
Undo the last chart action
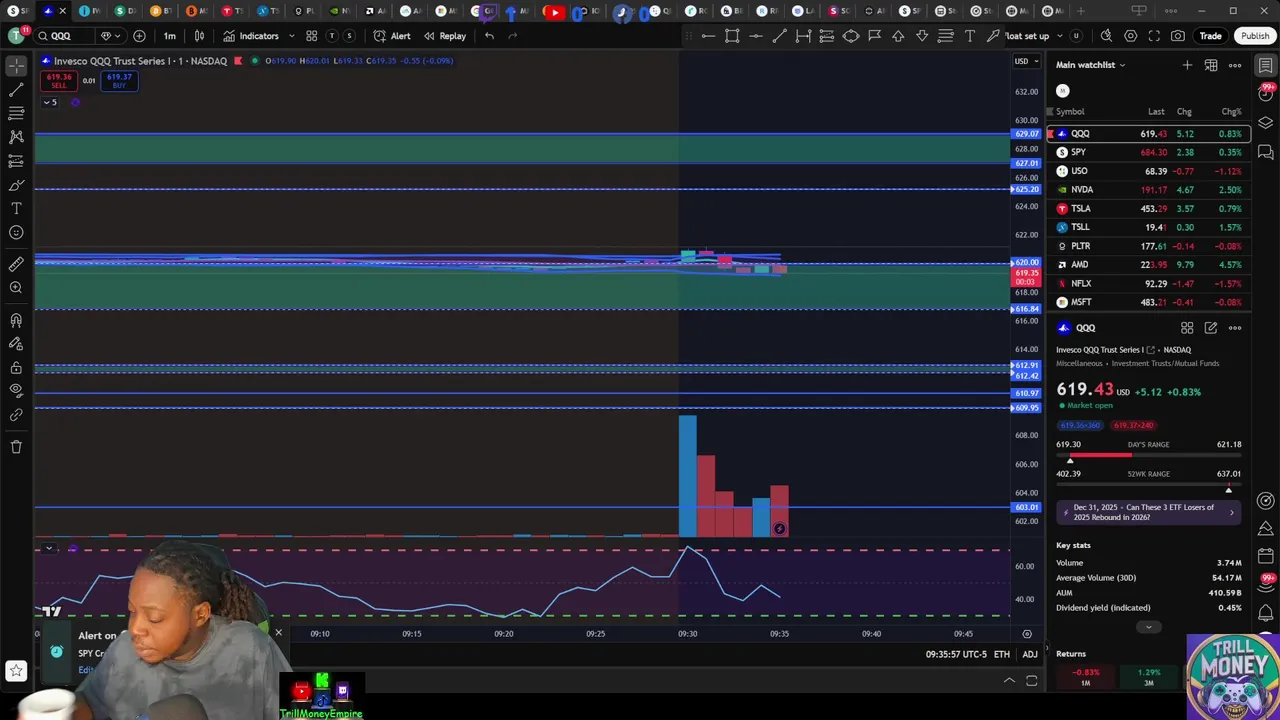489,36
